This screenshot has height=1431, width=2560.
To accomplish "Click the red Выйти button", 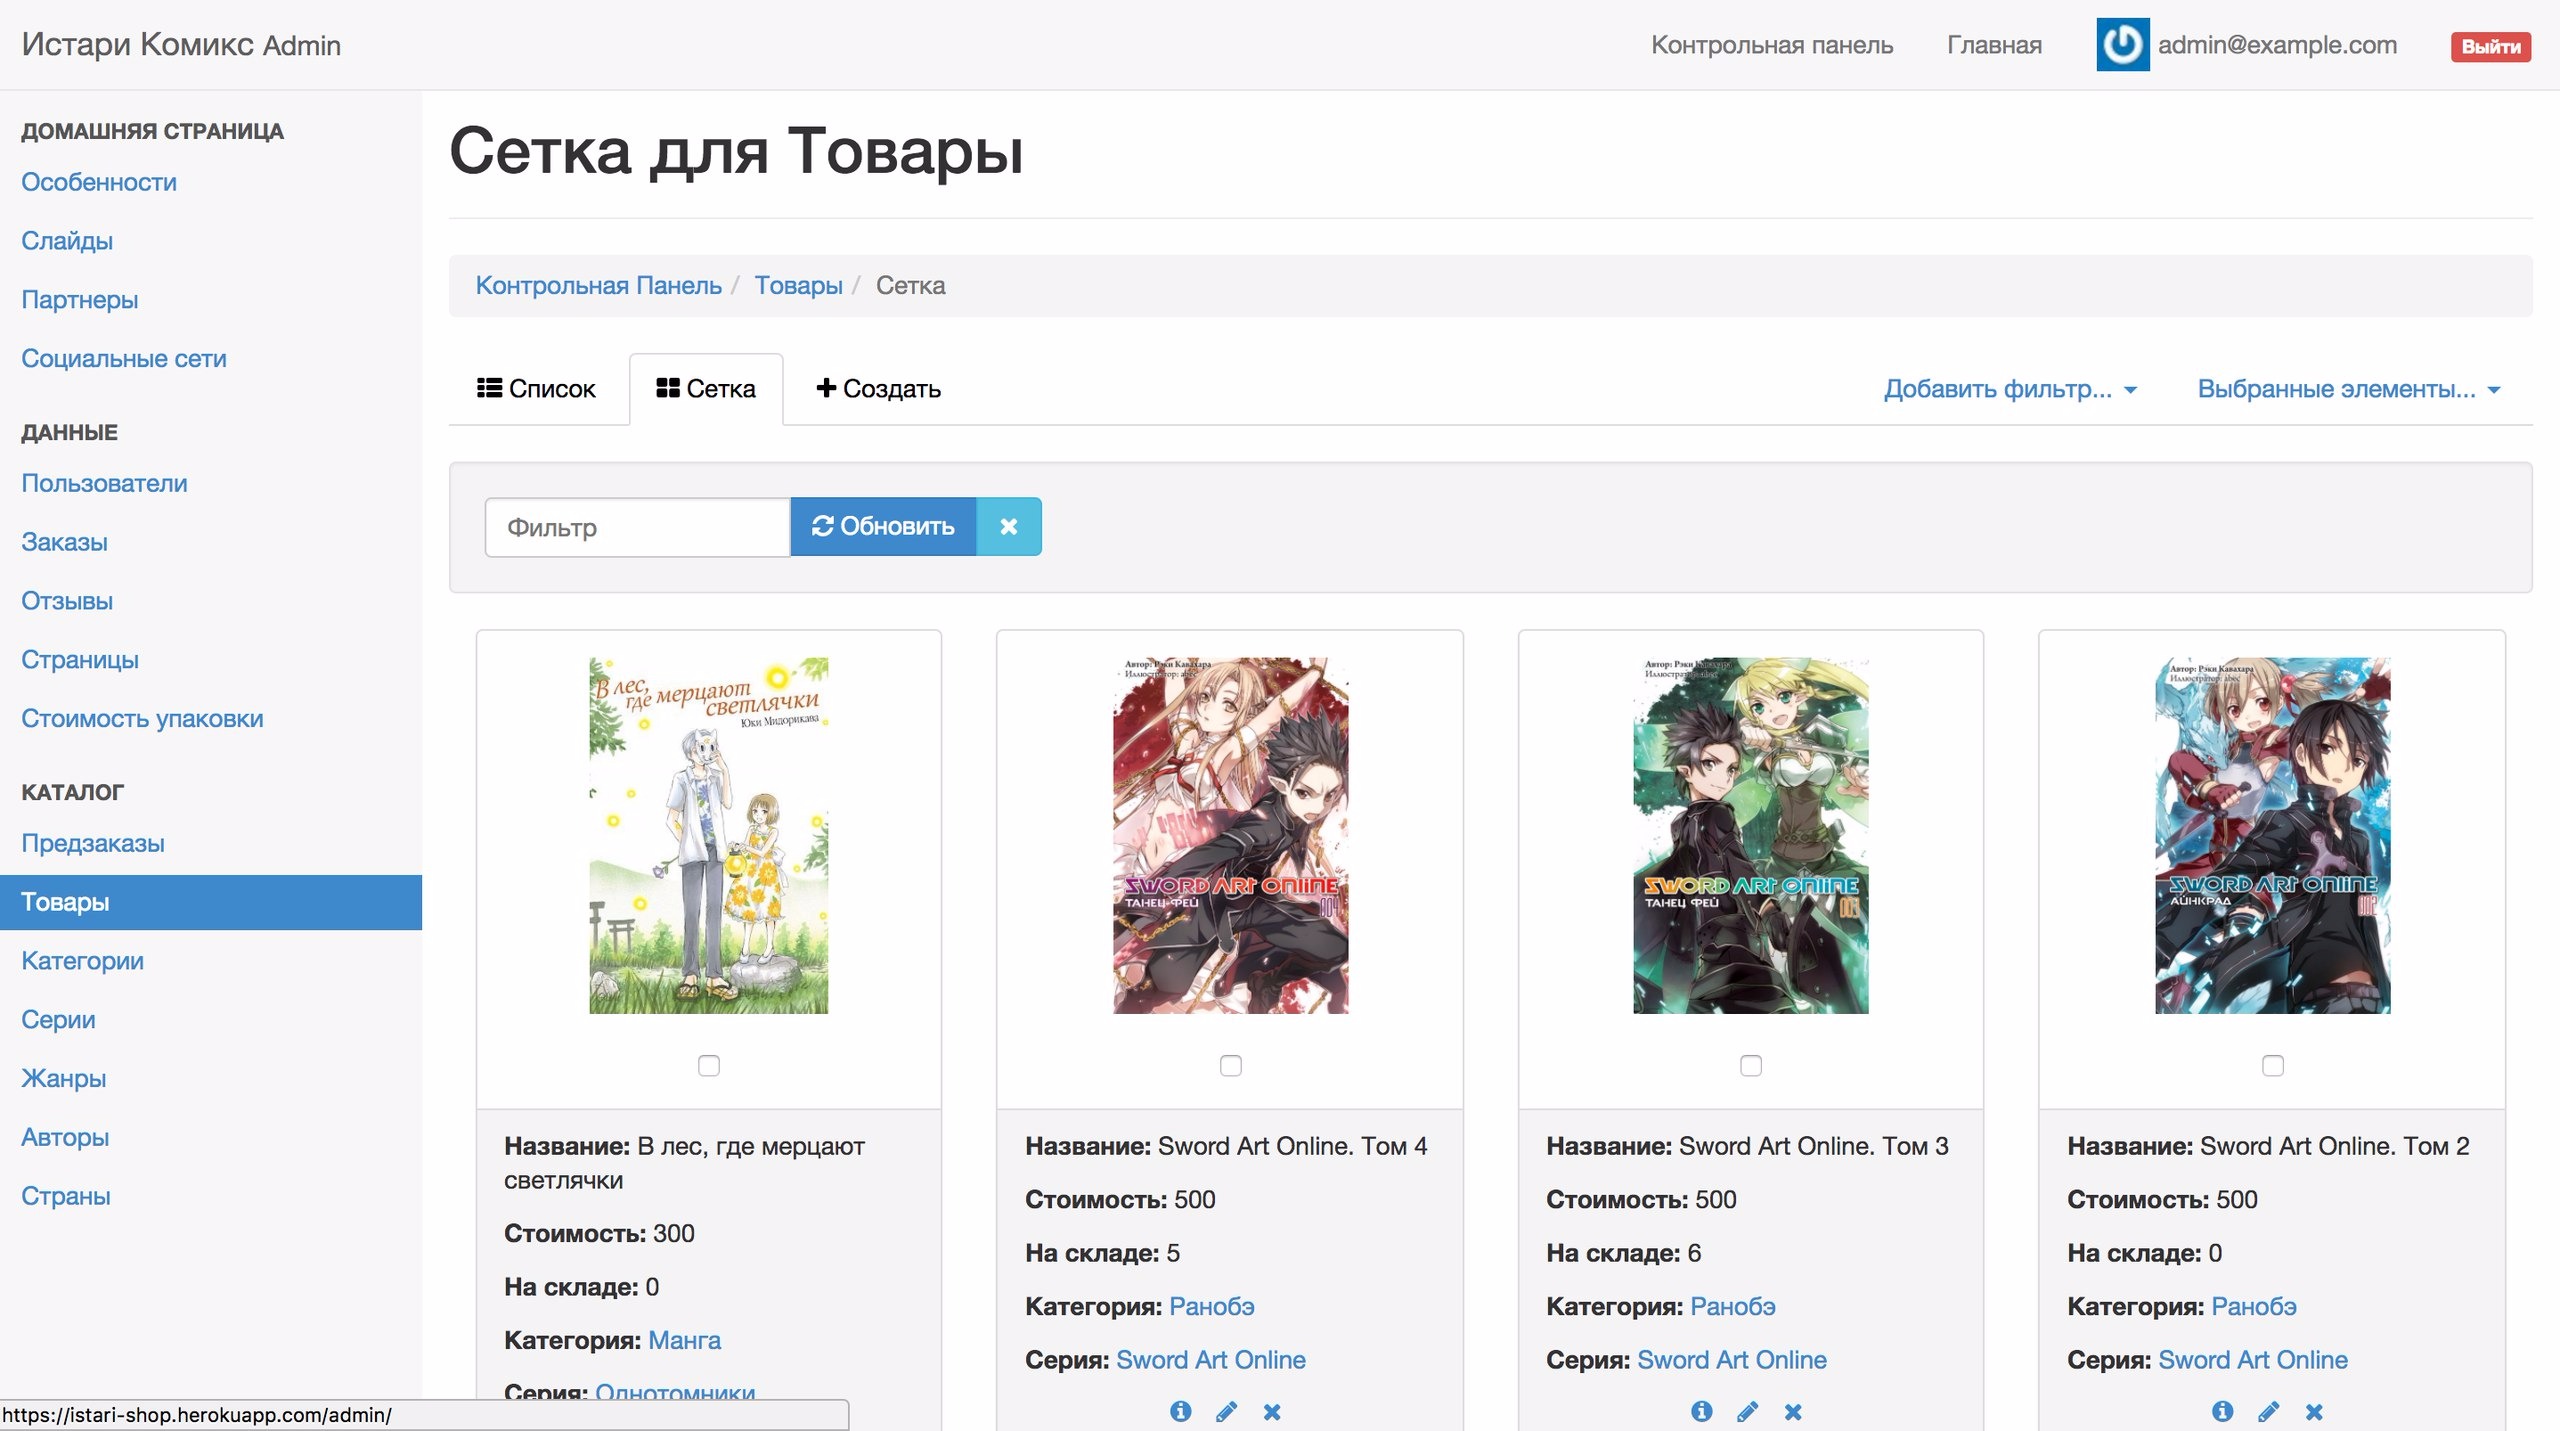I will [x=2490, y=46].
